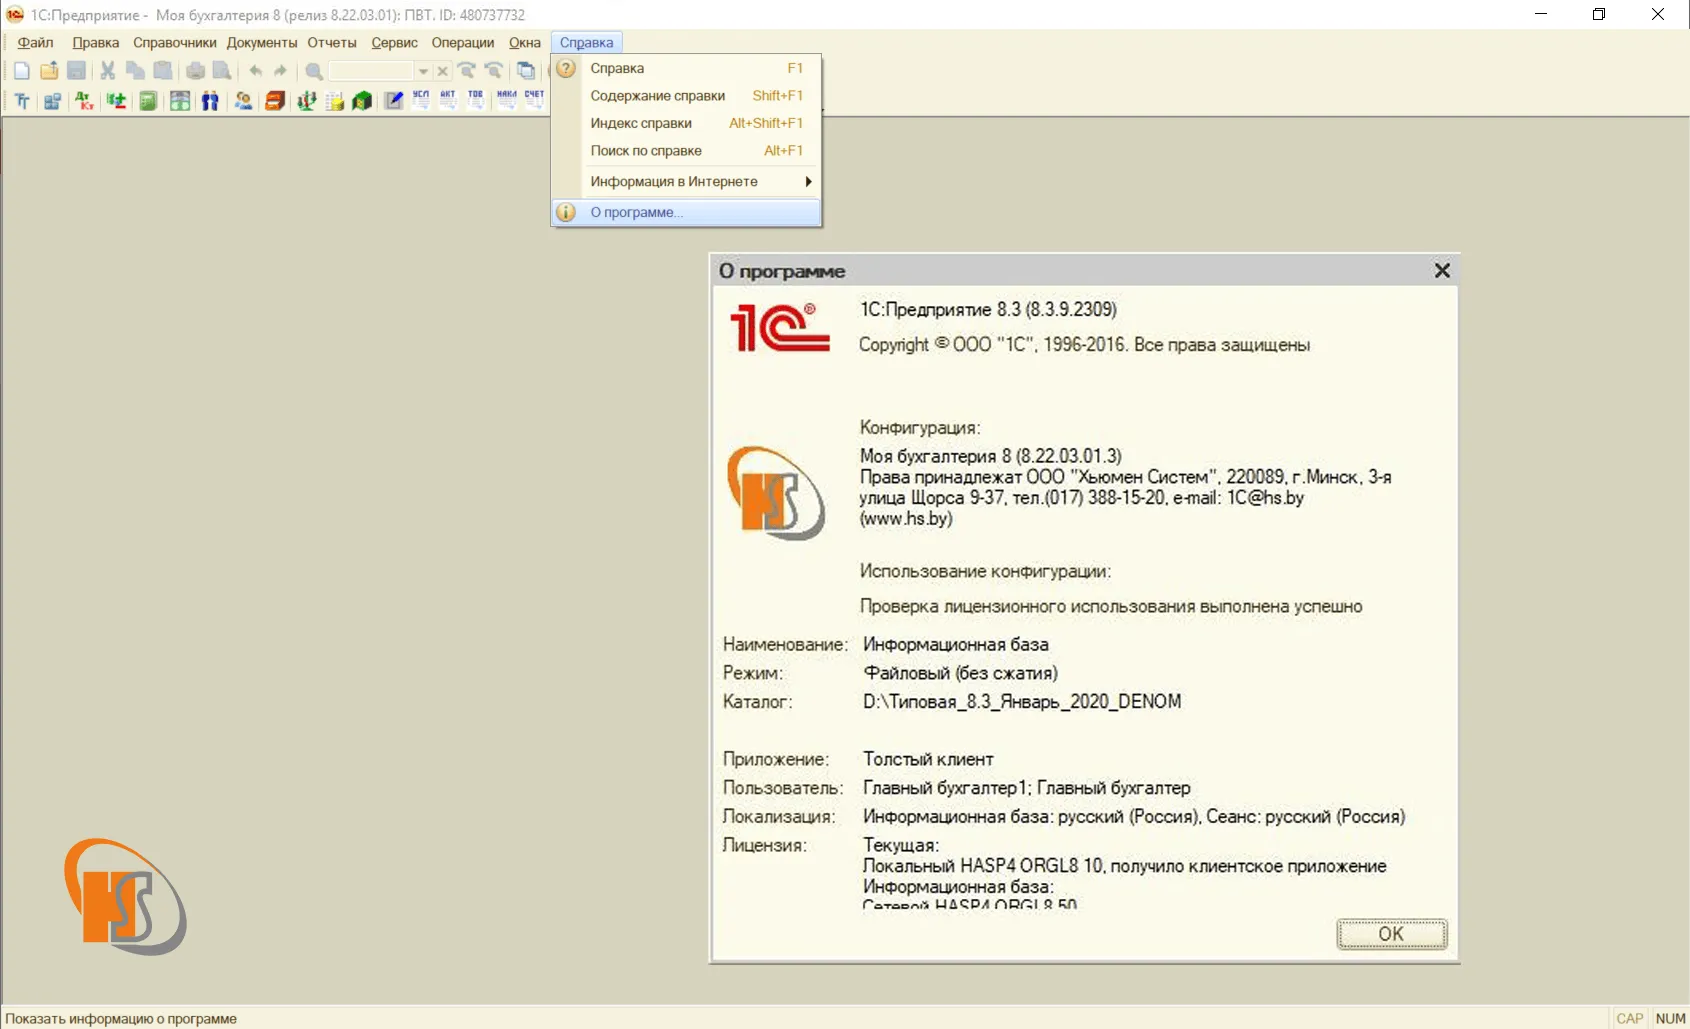This screenshot has width=1690, height=1029.
Task: Choose 'Поиск по справке' menu entry
Action: click(x=686, y=151)
